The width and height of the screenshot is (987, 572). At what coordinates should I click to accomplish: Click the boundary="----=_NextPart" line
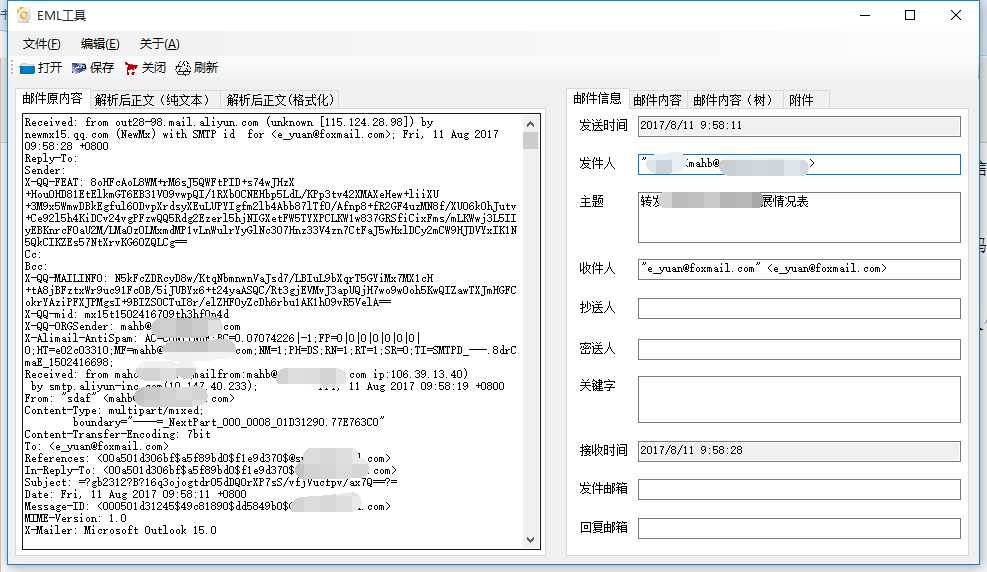228,423
